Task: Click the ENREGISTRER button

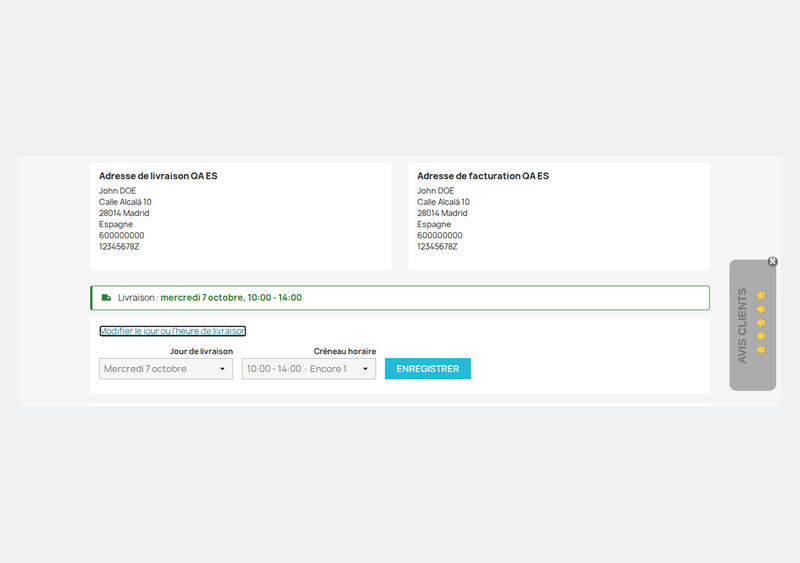Action: coord(428,369)
